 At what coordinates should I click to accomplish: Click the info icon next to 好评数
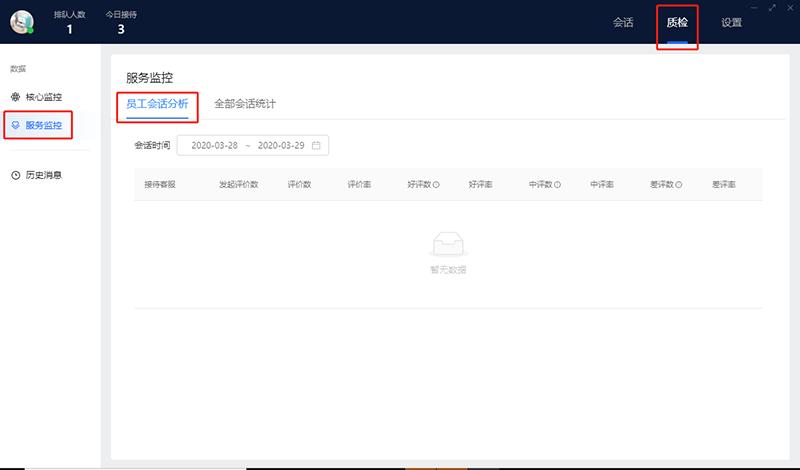[x=437, y=185]
